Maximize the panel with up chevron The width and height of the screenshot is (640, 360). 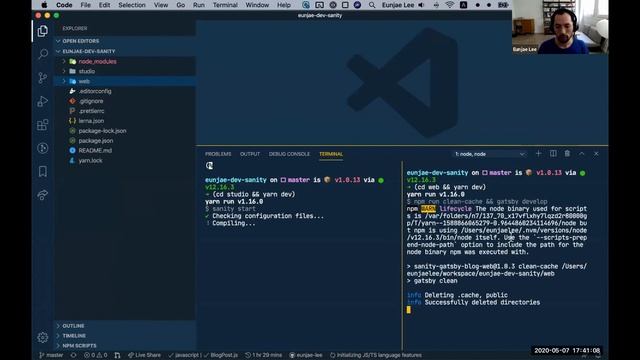tap(582, 153)
